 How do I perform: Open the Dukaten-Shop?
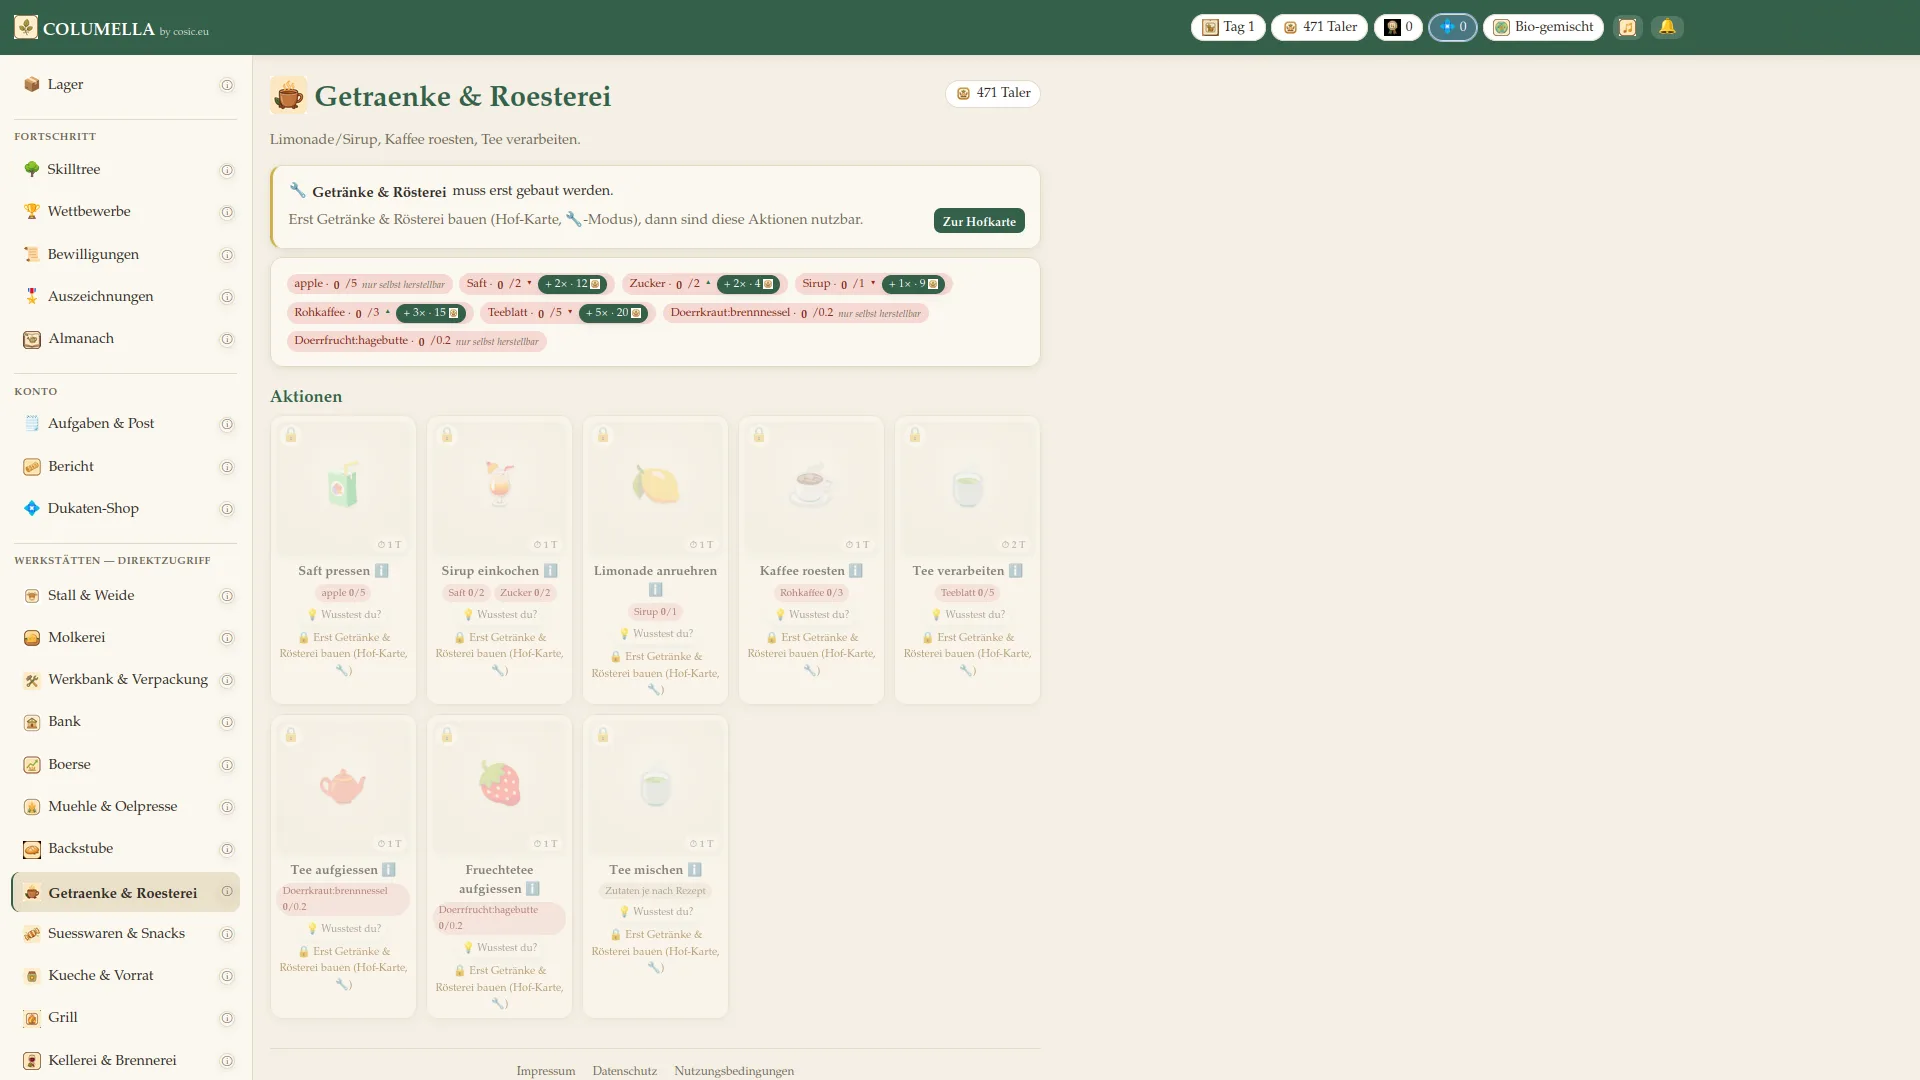click(x=125, y=509)
